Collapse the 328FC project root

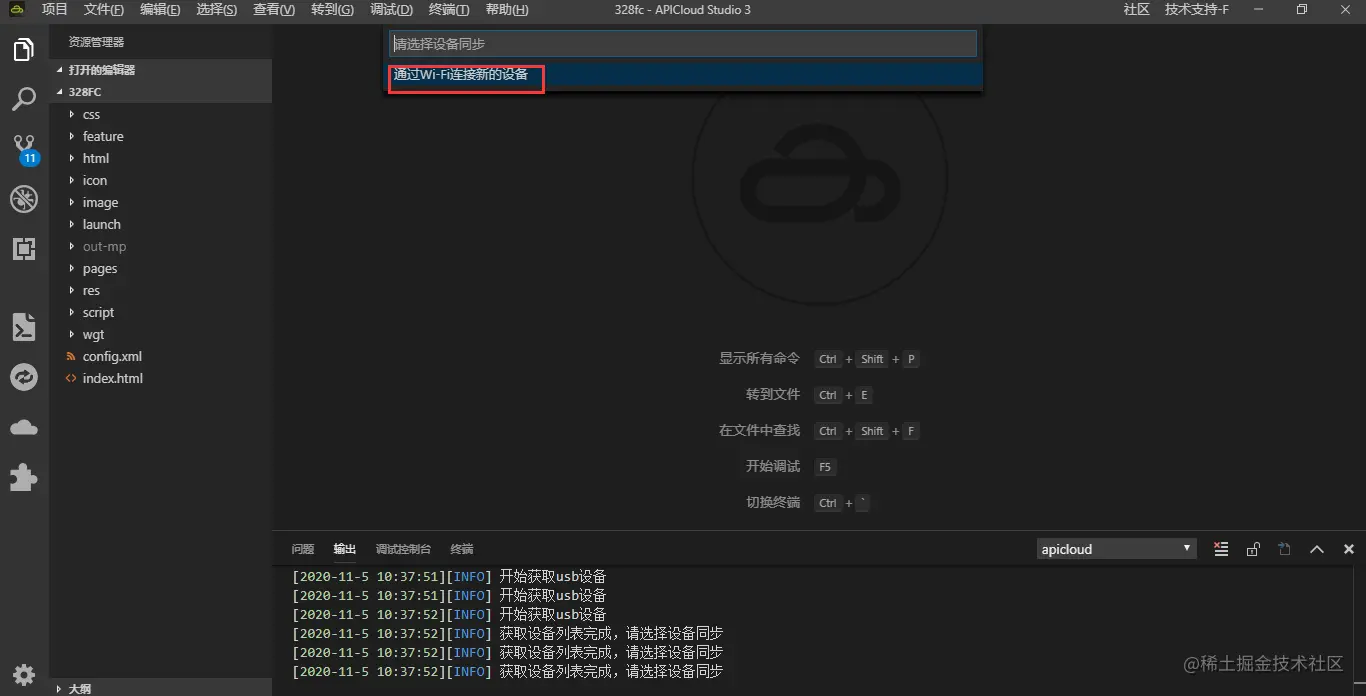click(160, 92)
